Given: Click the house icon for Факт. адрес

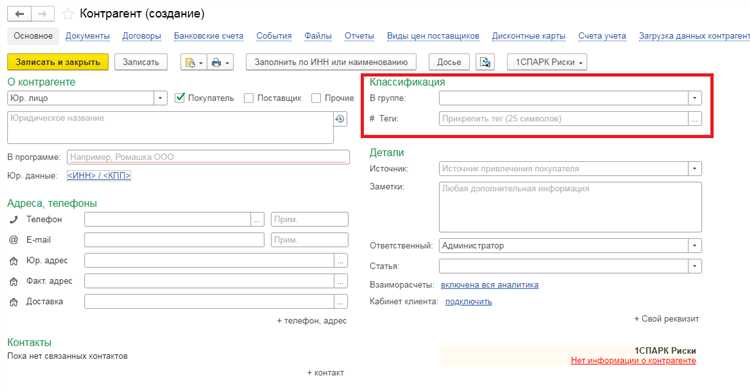Looking at the screenshot, I should point(13,281).
